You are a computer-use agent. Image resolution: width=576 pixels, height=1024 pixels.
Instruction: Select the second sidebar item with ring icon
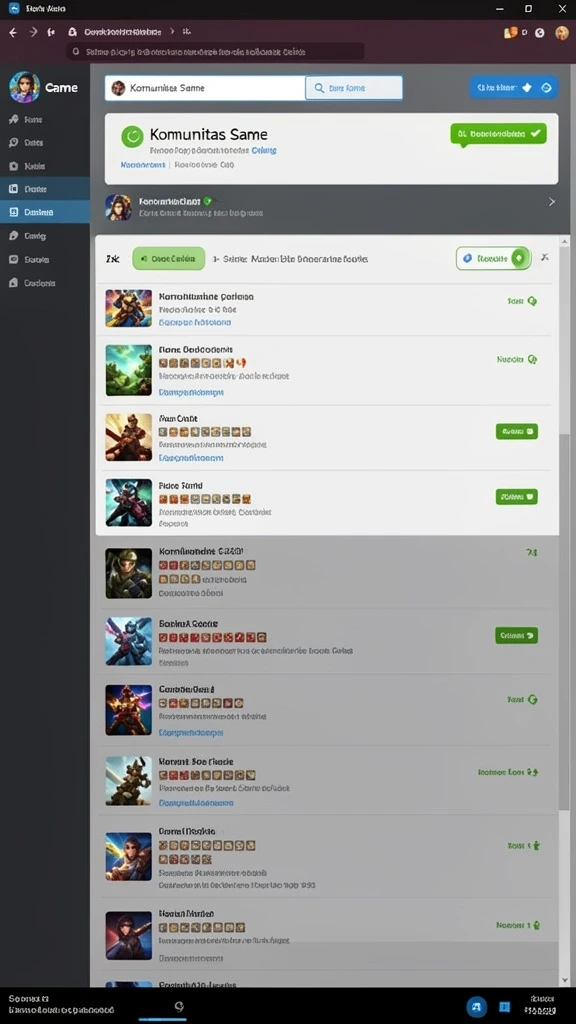[44, 142]
